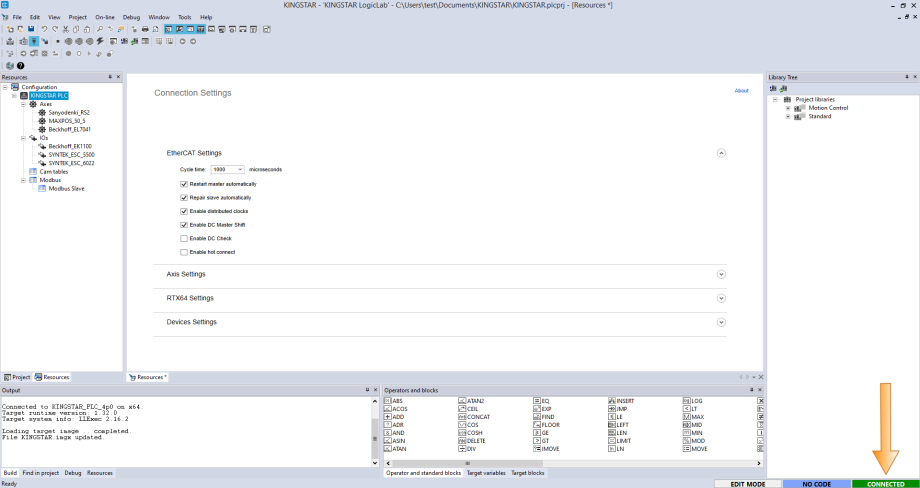Pin the Output panel with pushpin icon

pyautogui.click(x=368, y=390)
